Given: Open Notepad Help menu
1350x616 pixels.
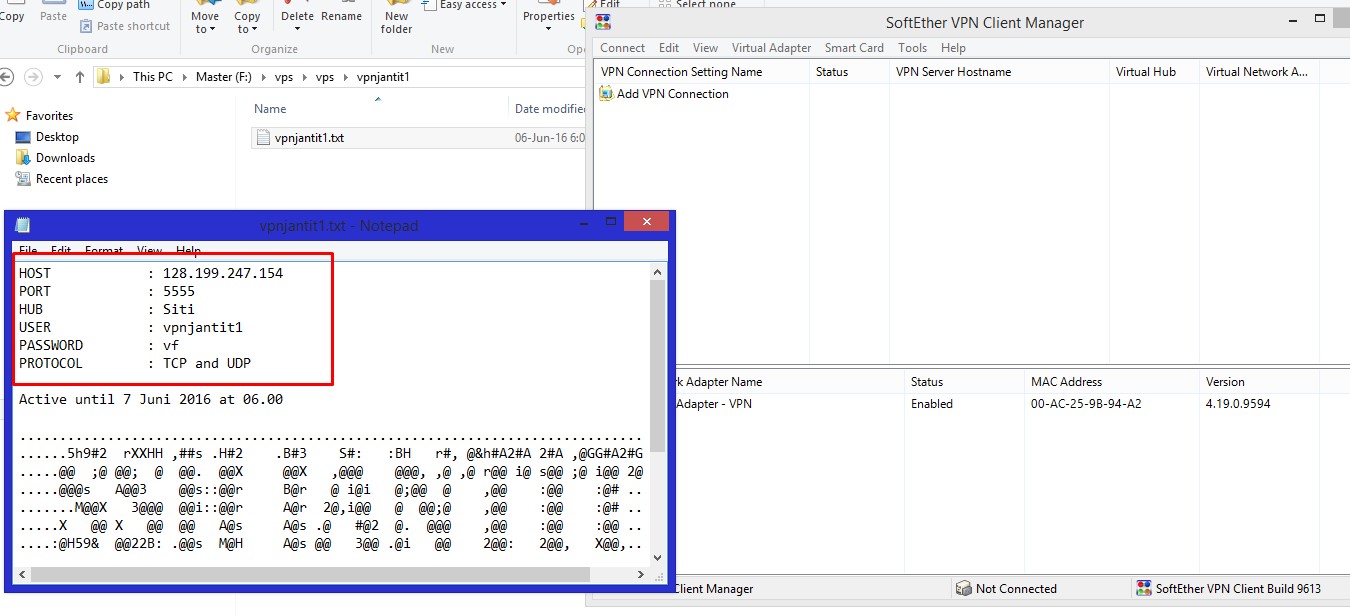Looking at the screenshot, I should coord(188,251).
